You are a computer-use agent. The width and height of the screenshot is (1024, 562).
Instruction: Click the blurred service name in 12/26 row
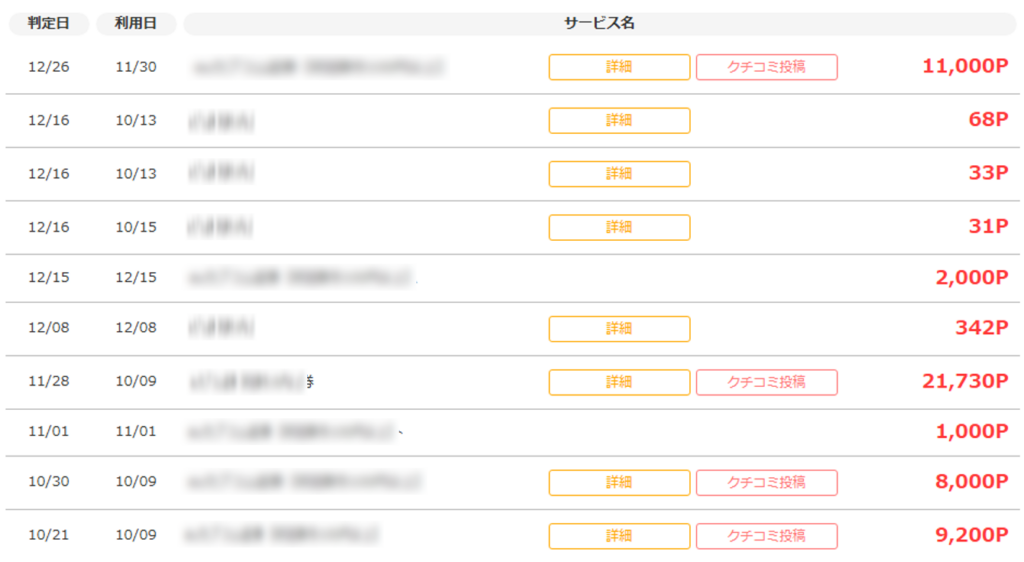click(x=318, y=67)
